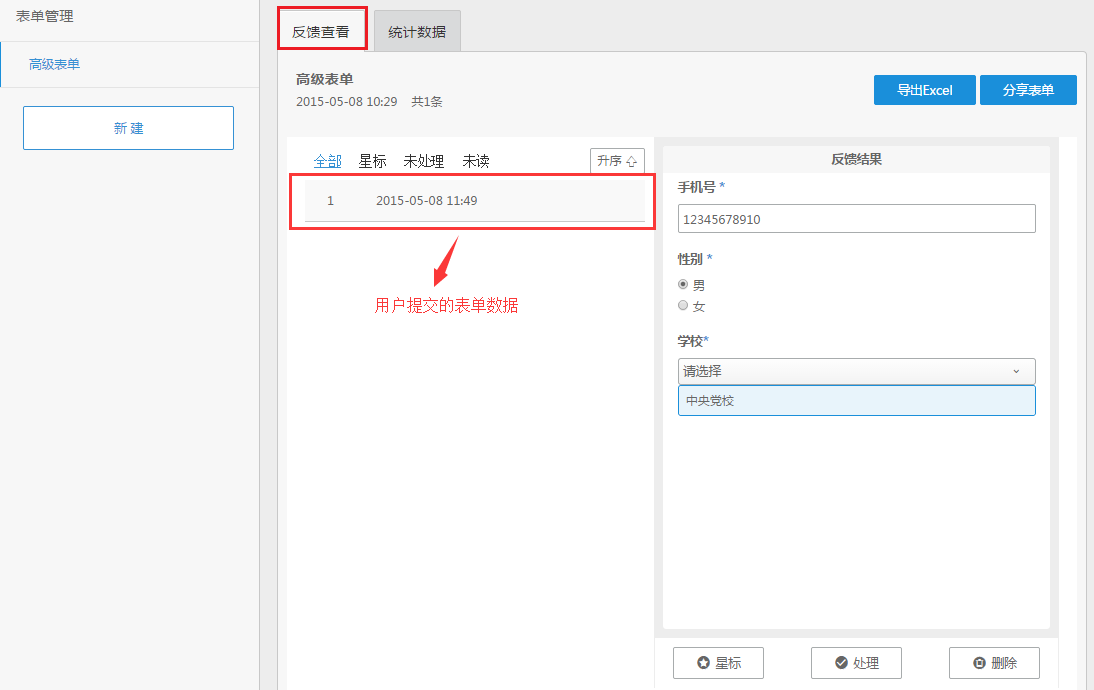Select 高级表单 in the left sidebar
This screenshot has height=690, width=1094.
pos(55,65)
